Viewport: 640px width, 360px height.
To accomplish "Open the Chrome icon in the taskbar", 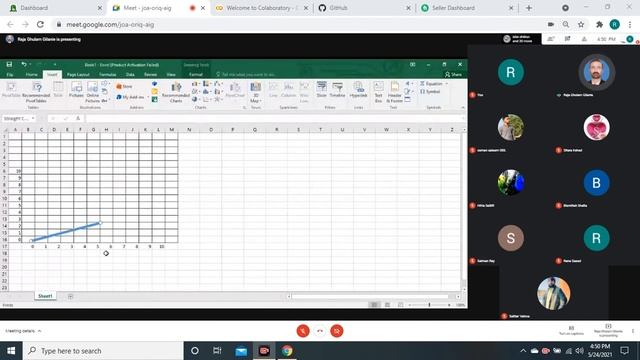I will [287, 351].
